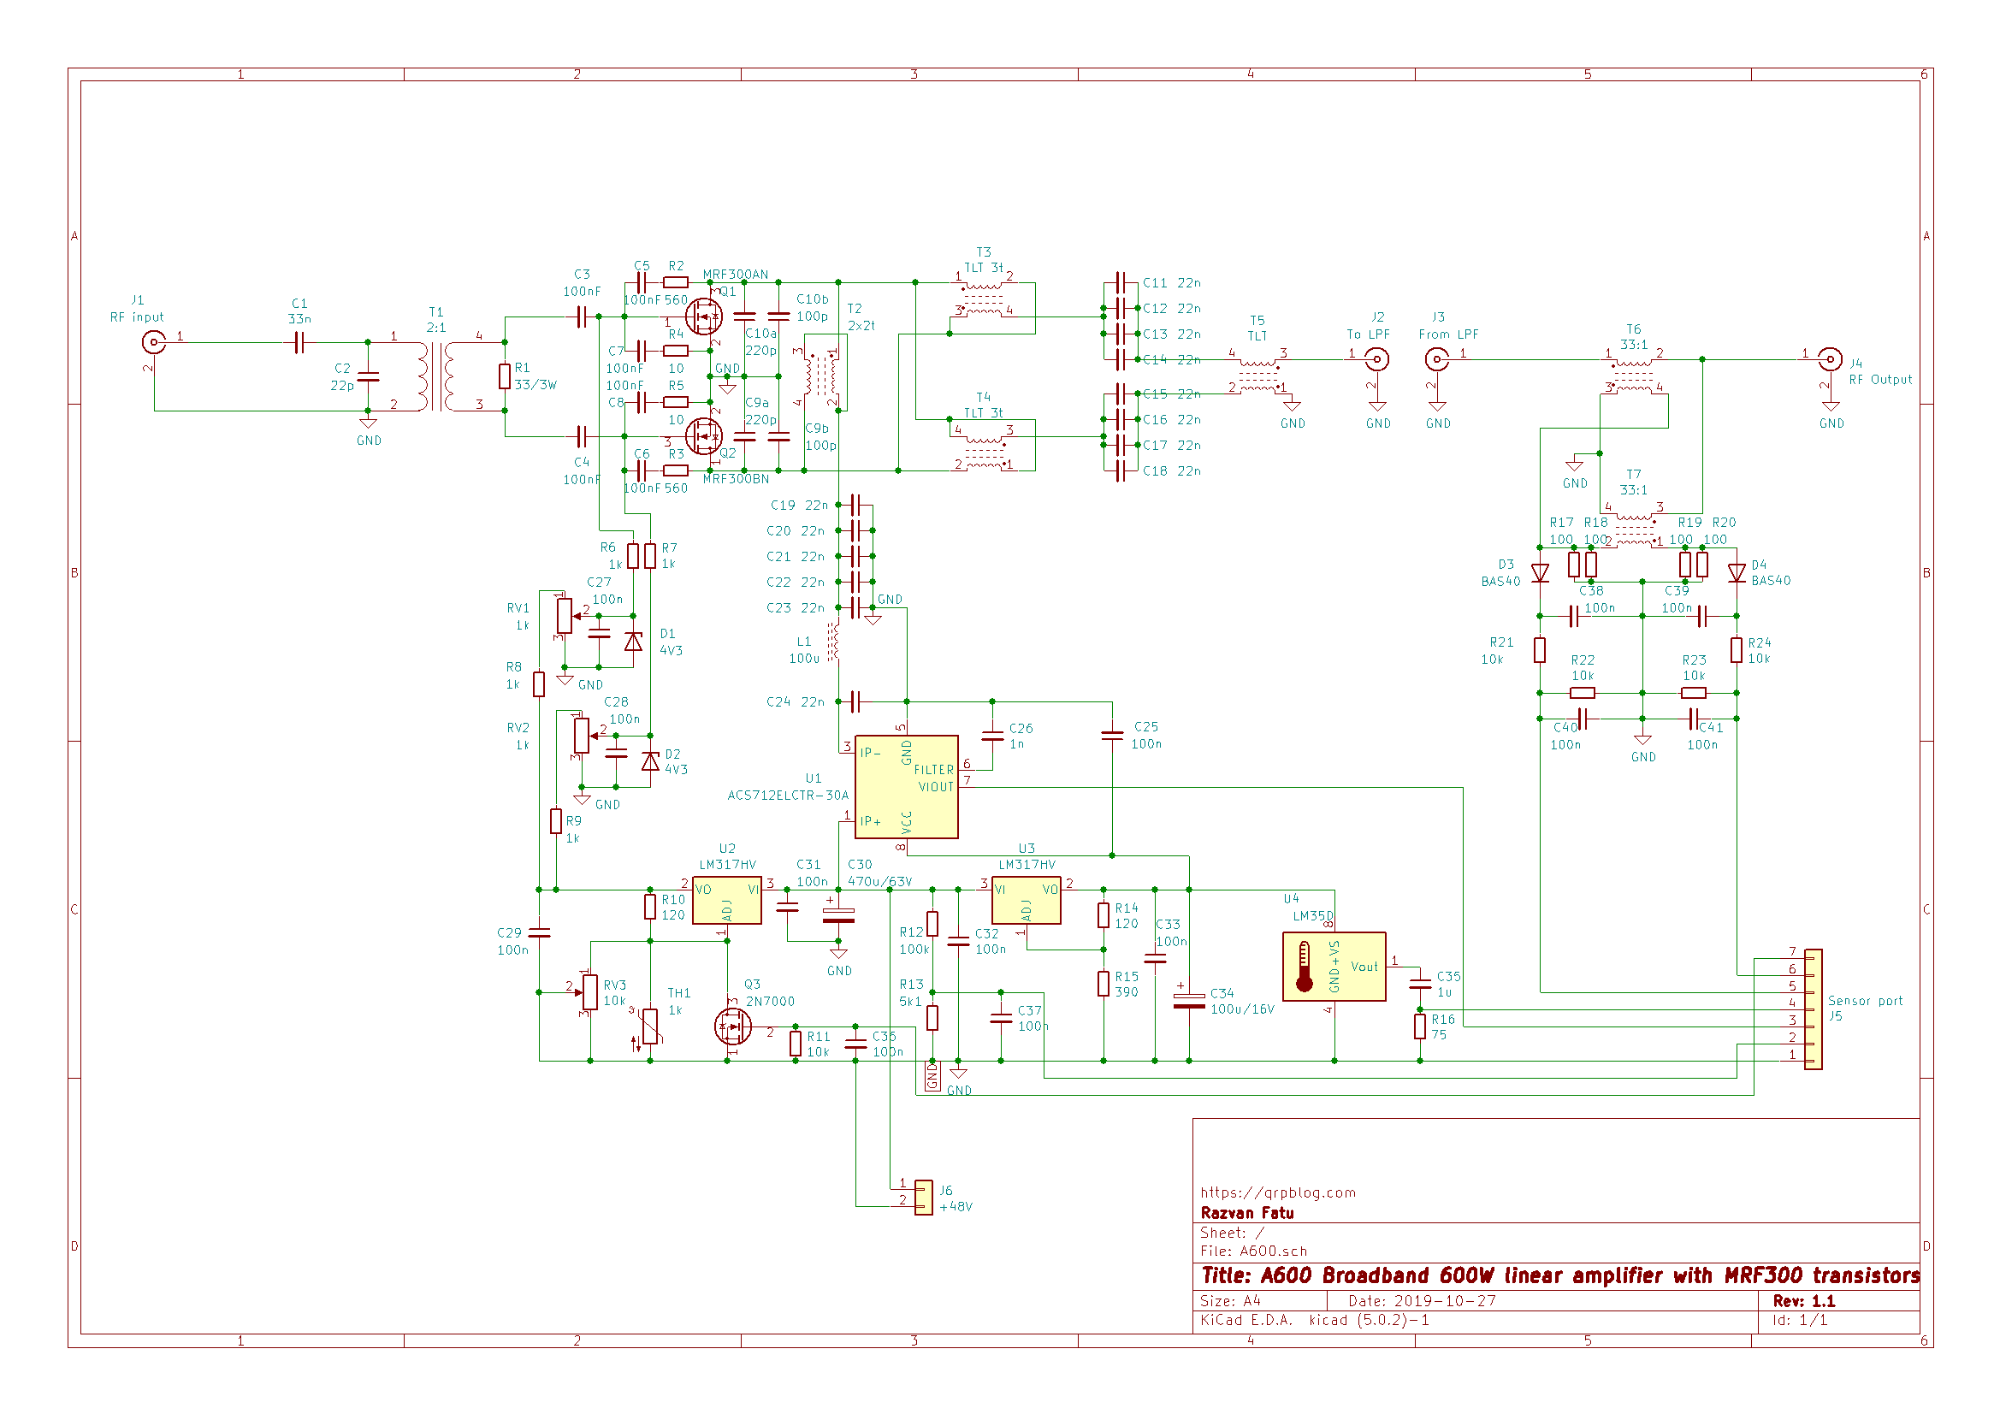The height and width of the screenshot is (1414, 2000).
Task: Open the qrpblog.com link in title block
Action: (x=1277, y=1192)
